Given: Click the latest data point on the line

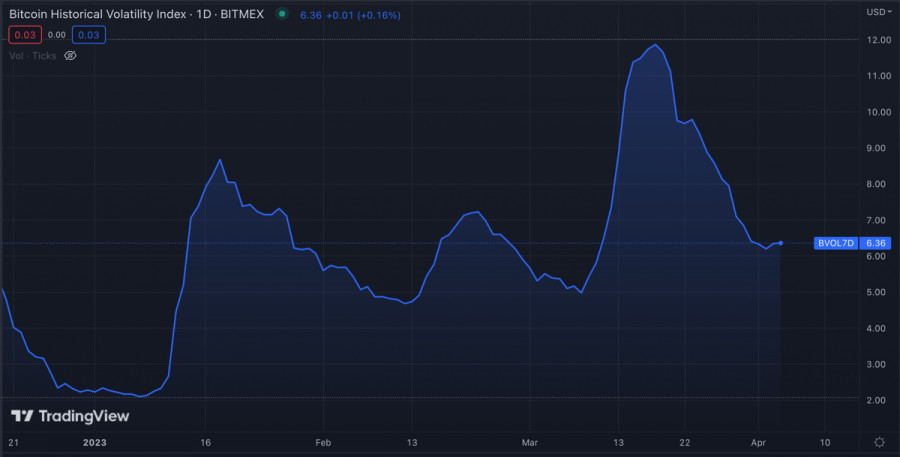Looking at the screenshot, I should pyautogui.click(x=780, y=243).
